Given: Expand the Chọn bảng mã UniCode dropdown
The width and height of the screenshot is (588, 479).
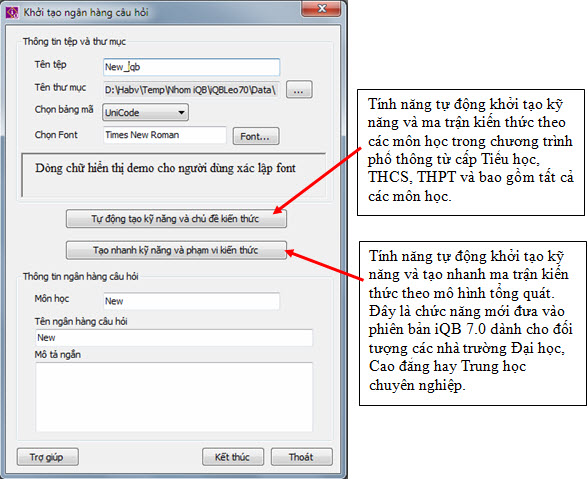Looking at the screenshot, I should point(145,113).
